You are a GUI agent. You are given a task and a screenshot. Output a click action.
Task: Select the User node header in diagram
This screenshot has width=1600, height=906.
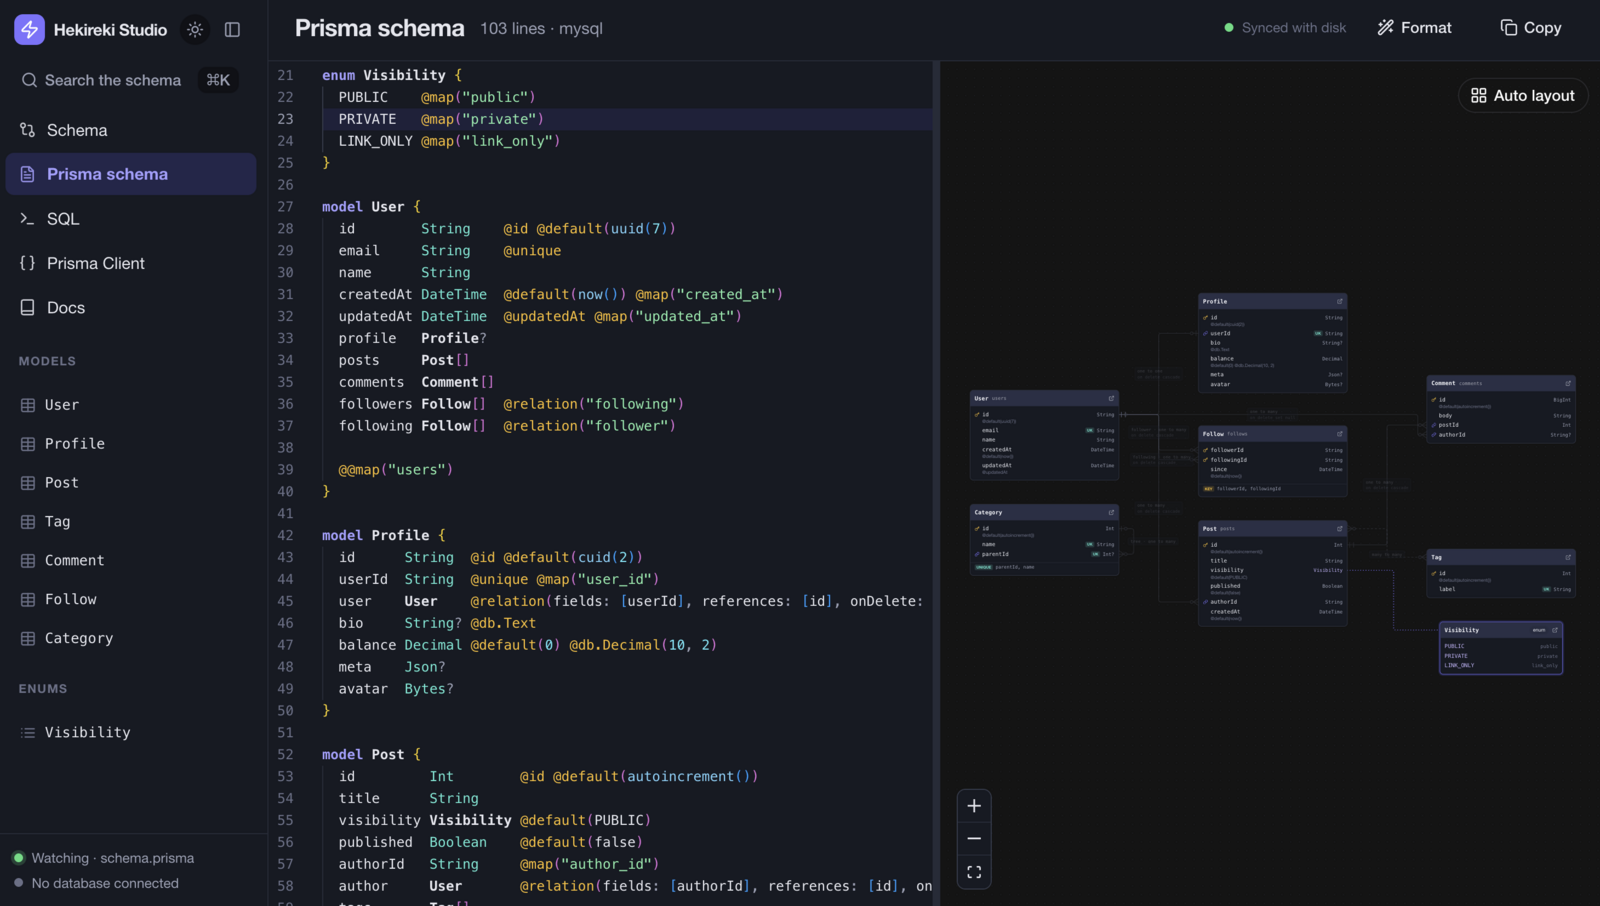tap(1044, 398)
